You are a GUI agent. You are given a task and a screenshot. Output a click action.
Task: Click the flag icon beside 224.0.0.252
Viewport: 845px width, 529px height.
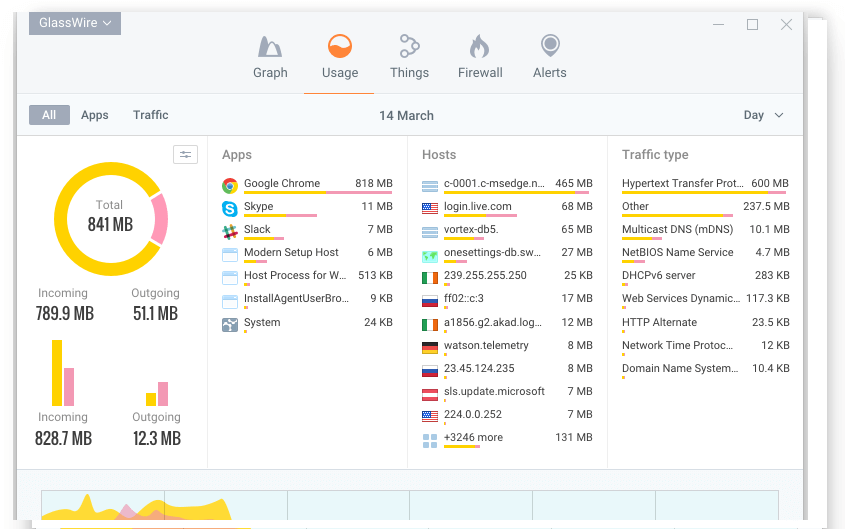430,416
